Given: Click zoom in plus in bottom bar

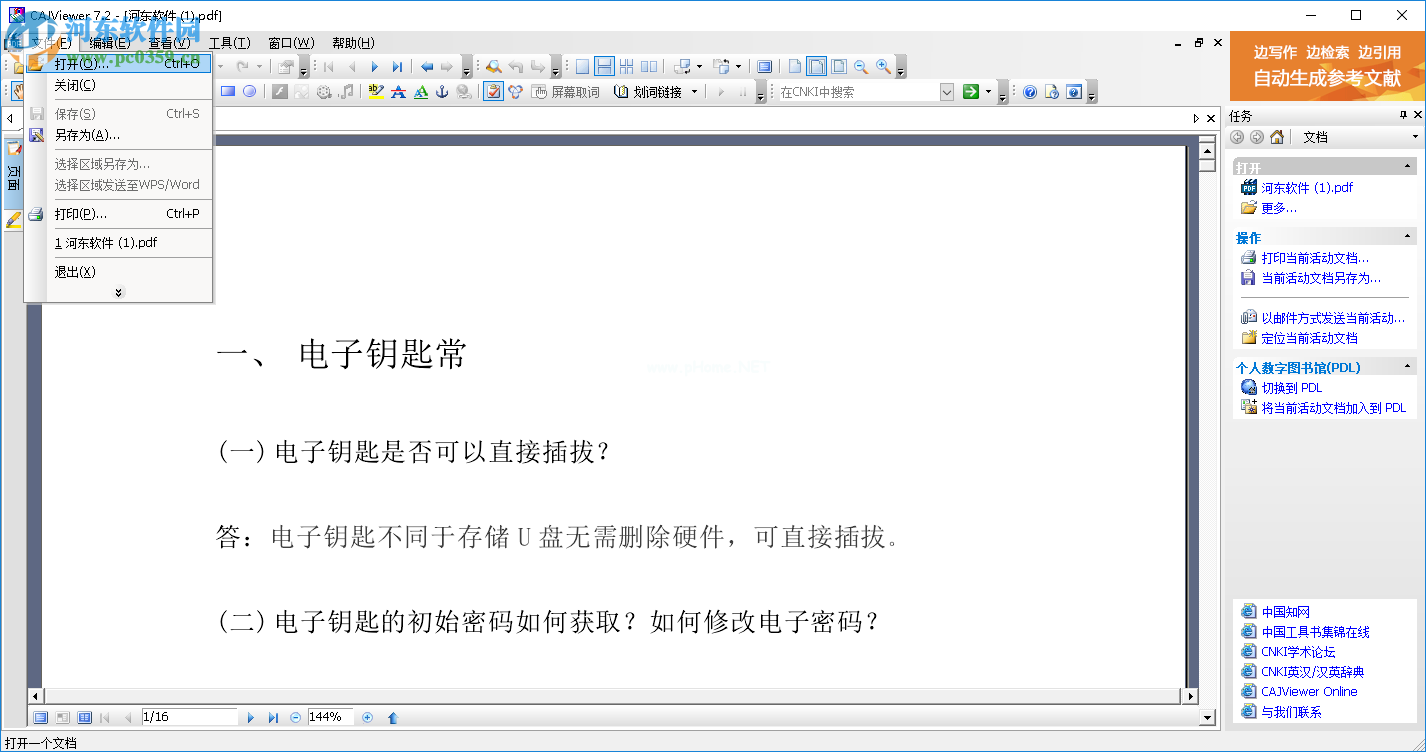Looking at the screenshot, I should click(x=367, y=717).
